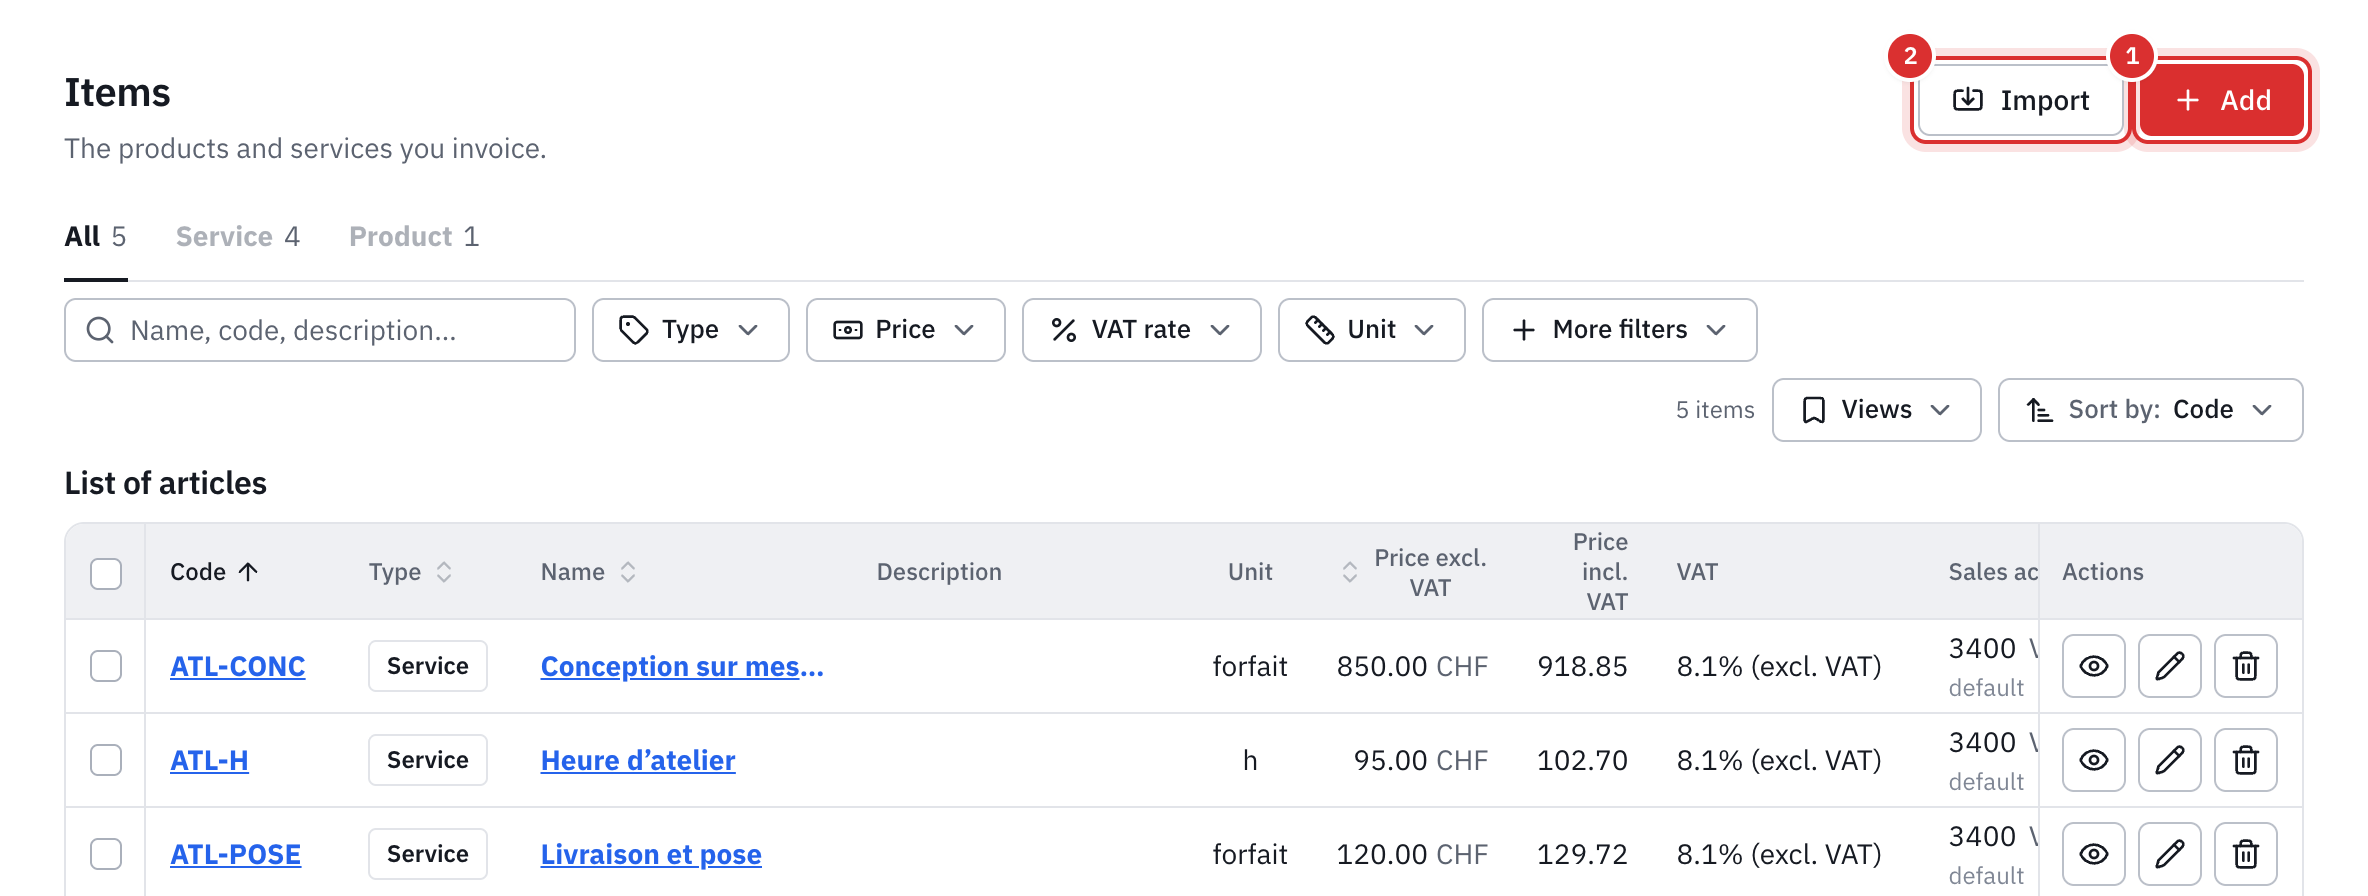Open the Views dropdown
This screenshot has width=2368, height=896.
[x=1876, y=410]
